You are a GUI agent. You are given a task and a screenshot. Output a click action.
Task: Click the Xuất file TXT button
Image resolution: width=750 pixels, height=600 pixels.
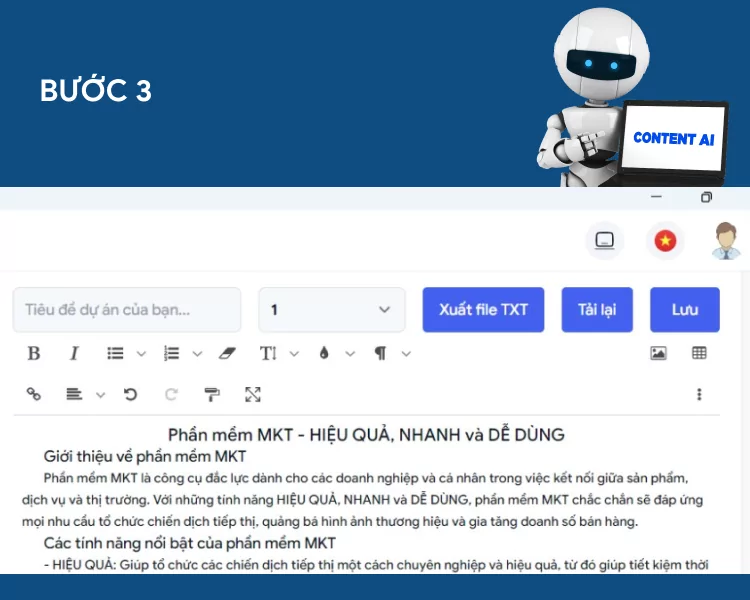tap(483, 310)
